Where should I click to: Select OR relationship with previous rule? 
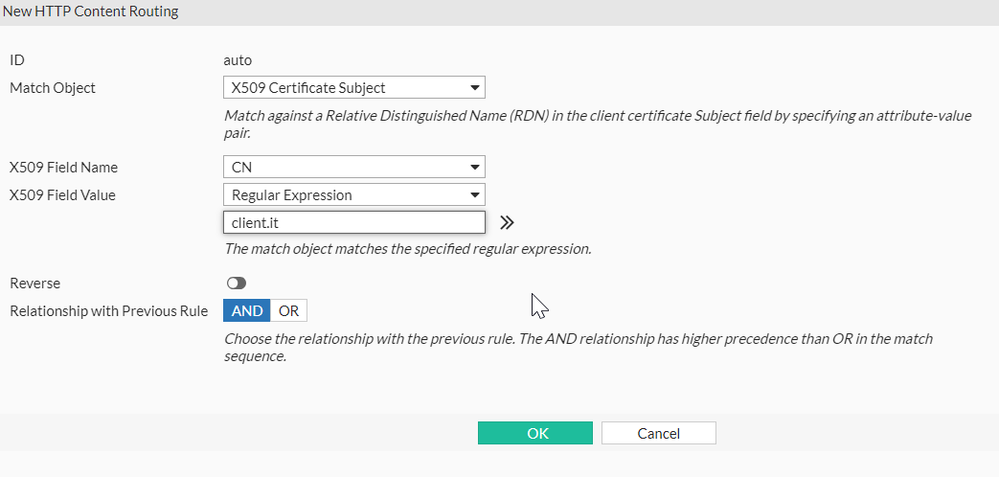289,311
